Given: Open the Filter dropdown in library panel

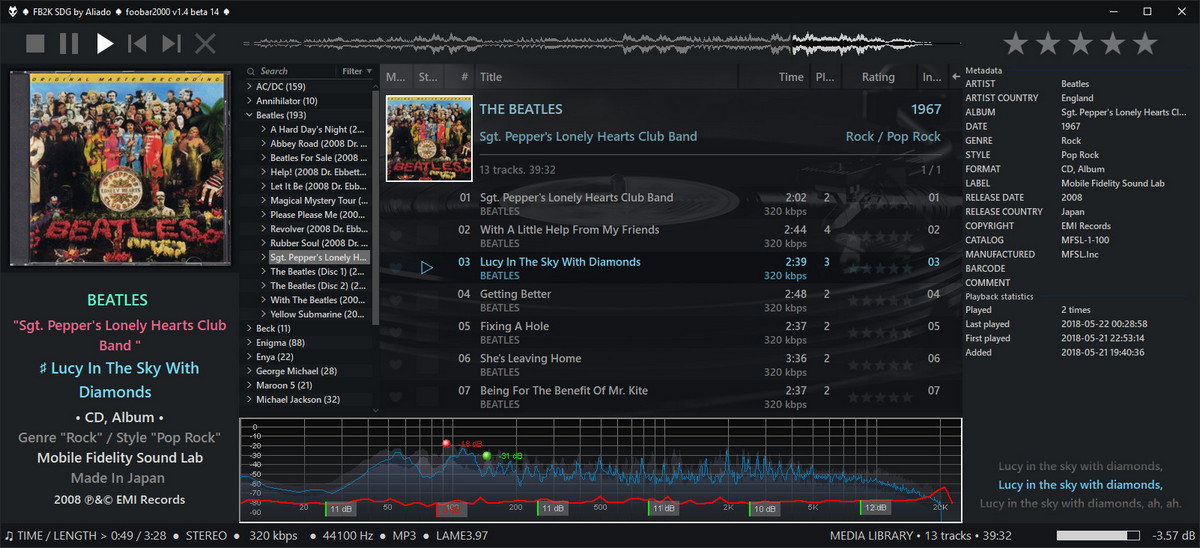Looking at the screenshot, I should coord(357,72).
